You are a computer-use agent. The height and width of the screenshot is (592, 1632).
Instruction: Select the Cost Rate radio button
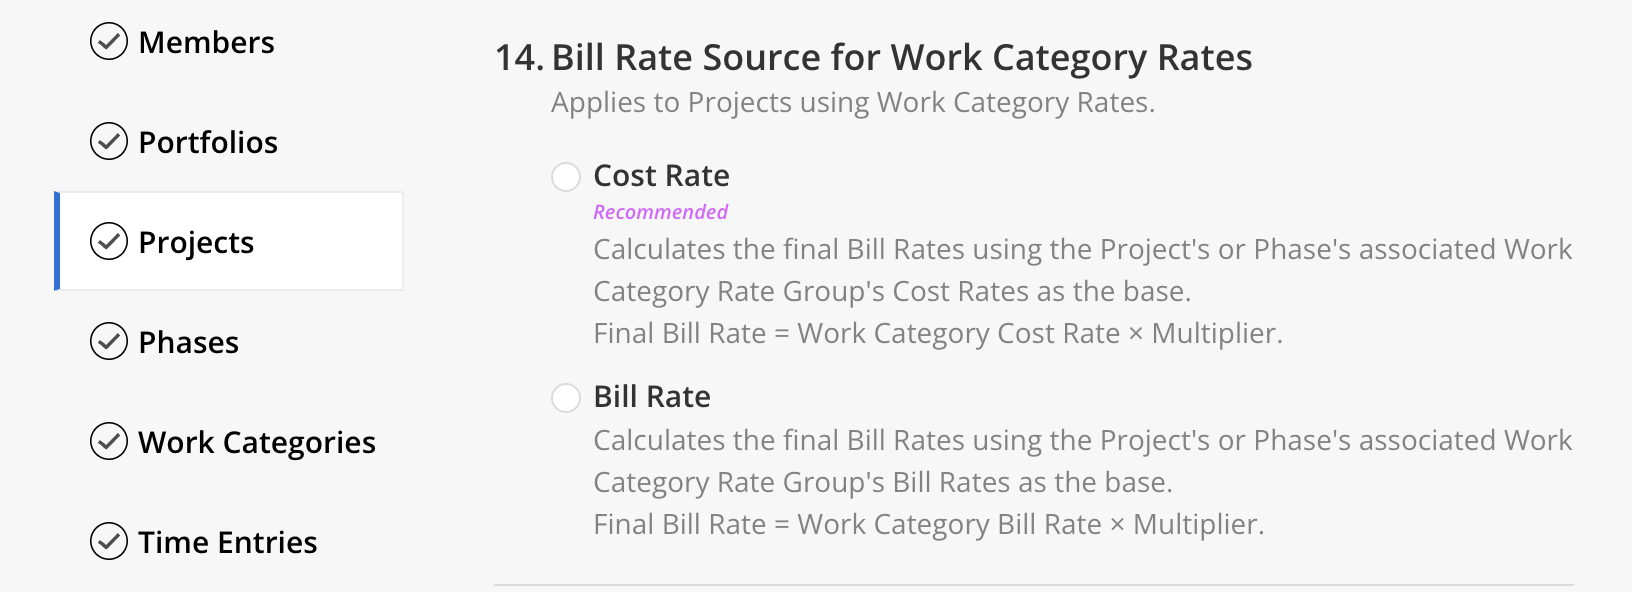566,177
